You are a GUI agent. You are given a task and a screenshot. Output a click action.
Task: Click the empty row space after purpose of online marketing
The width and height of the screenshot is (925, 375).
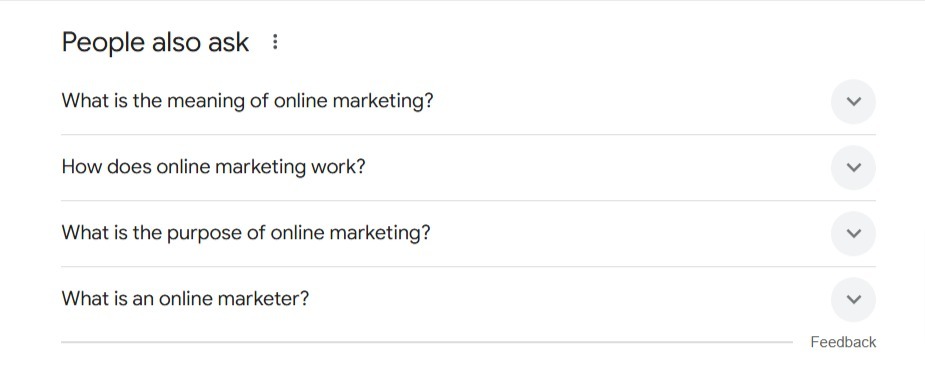coord(630,233)
